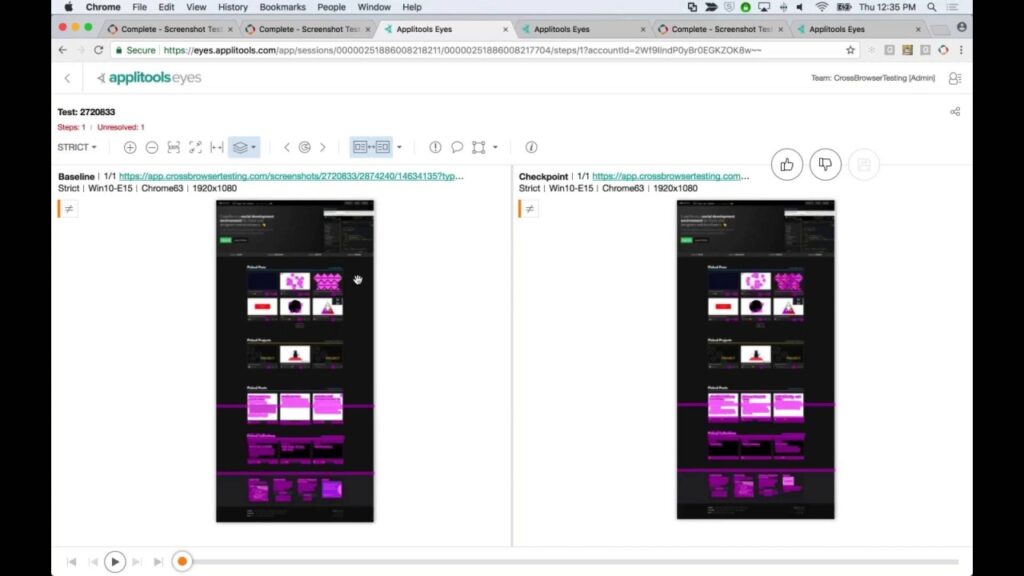The image size is (1024, 576).
Task: Click the orange playback slider handle
Action: [182, 562]
